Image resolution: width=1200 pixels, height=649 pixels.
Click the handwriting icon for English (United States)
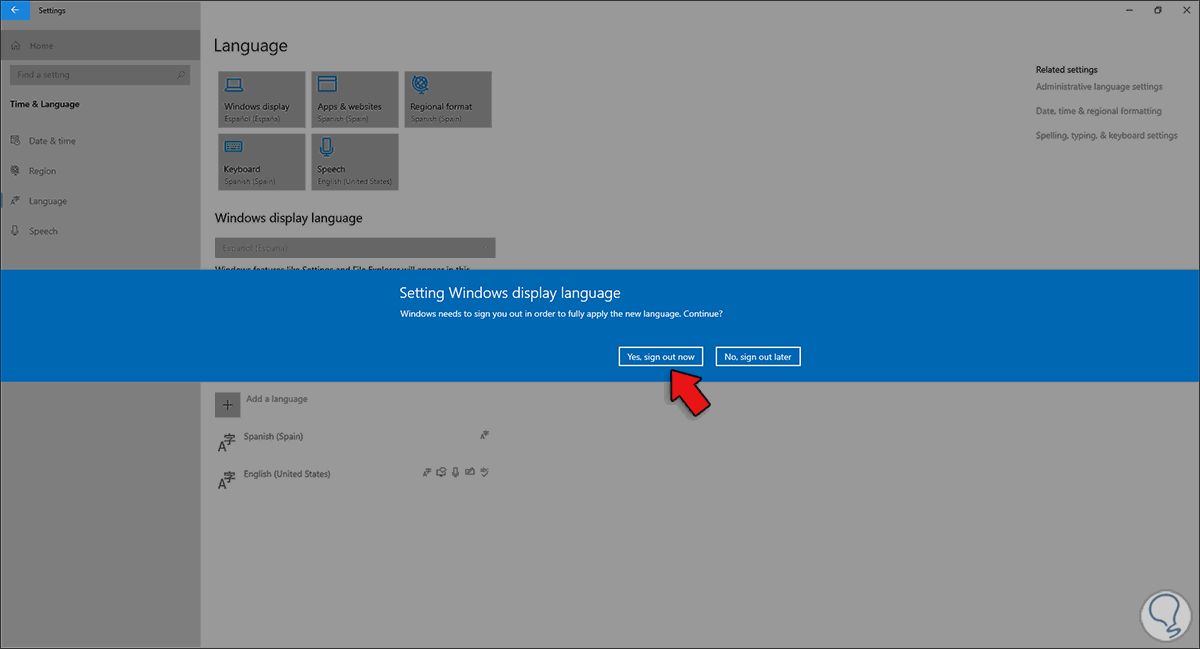pyautogui.click(x=470, y=472)
